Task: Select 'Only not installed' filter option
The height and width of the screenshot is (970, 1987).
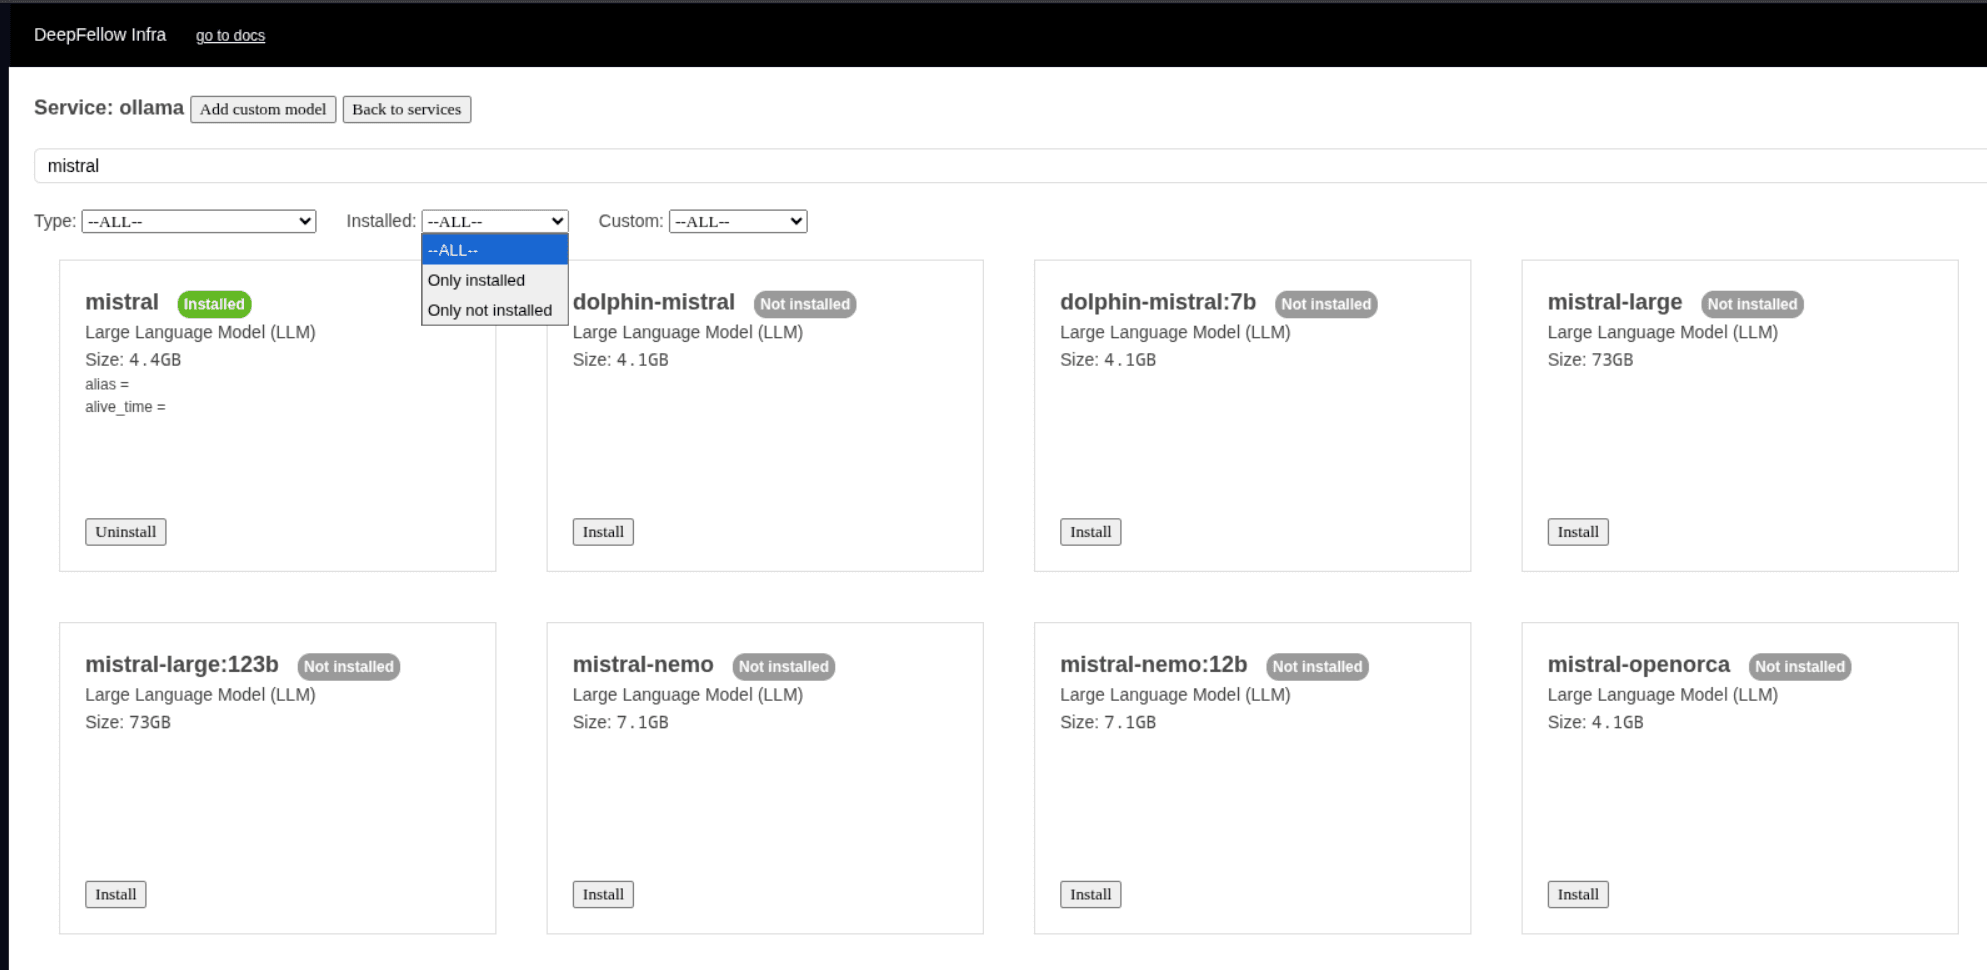Action: click(x=490, y=310)
